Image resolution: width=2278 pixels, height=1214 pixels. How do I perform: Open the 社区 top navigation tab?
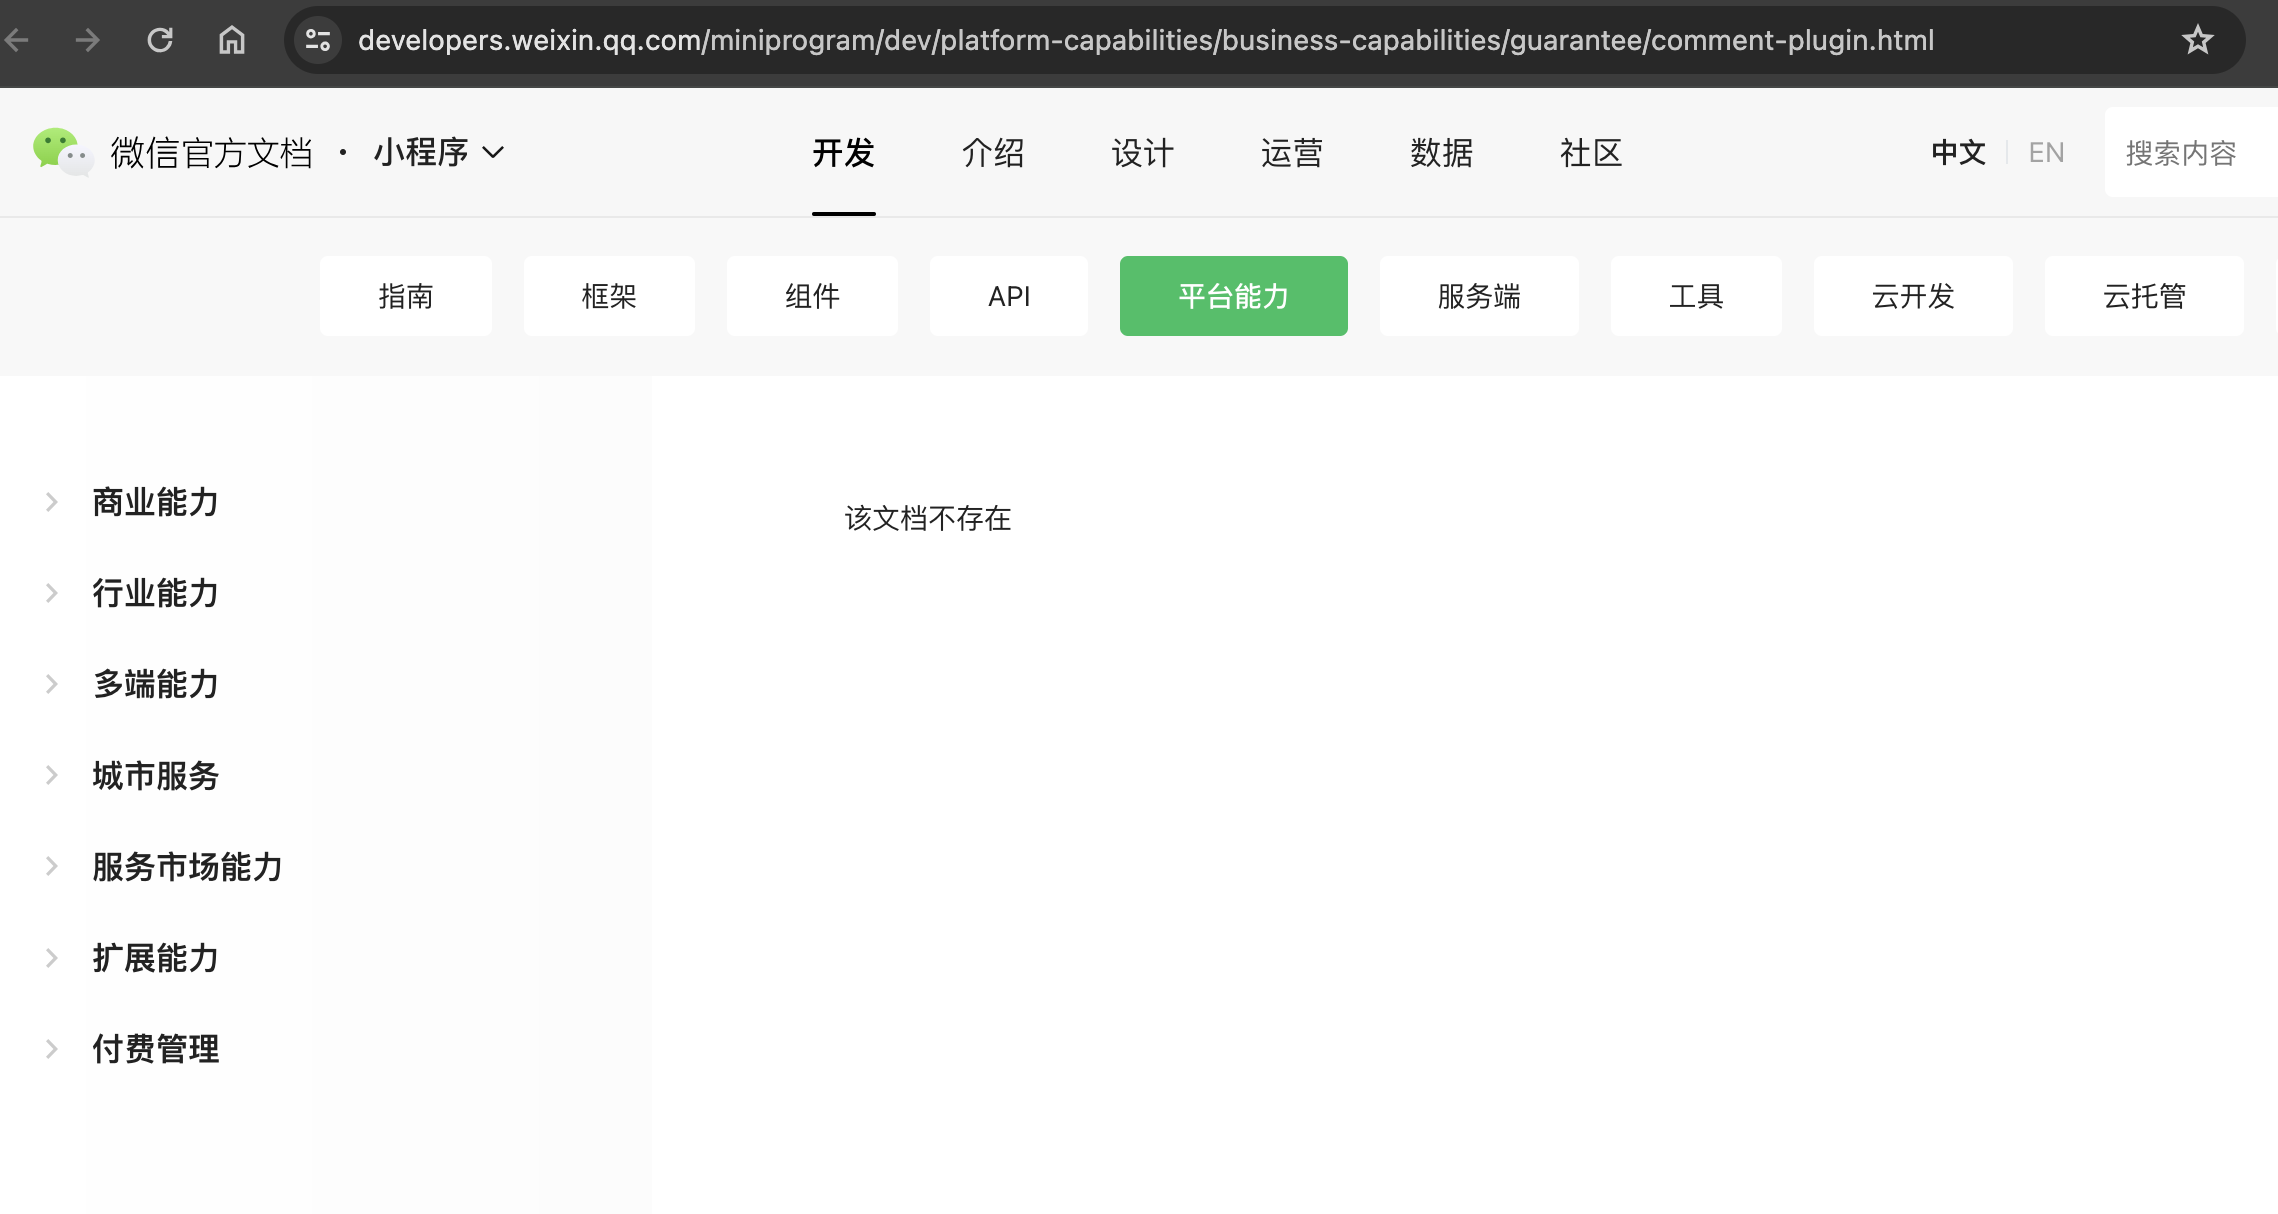point(1590,153)
